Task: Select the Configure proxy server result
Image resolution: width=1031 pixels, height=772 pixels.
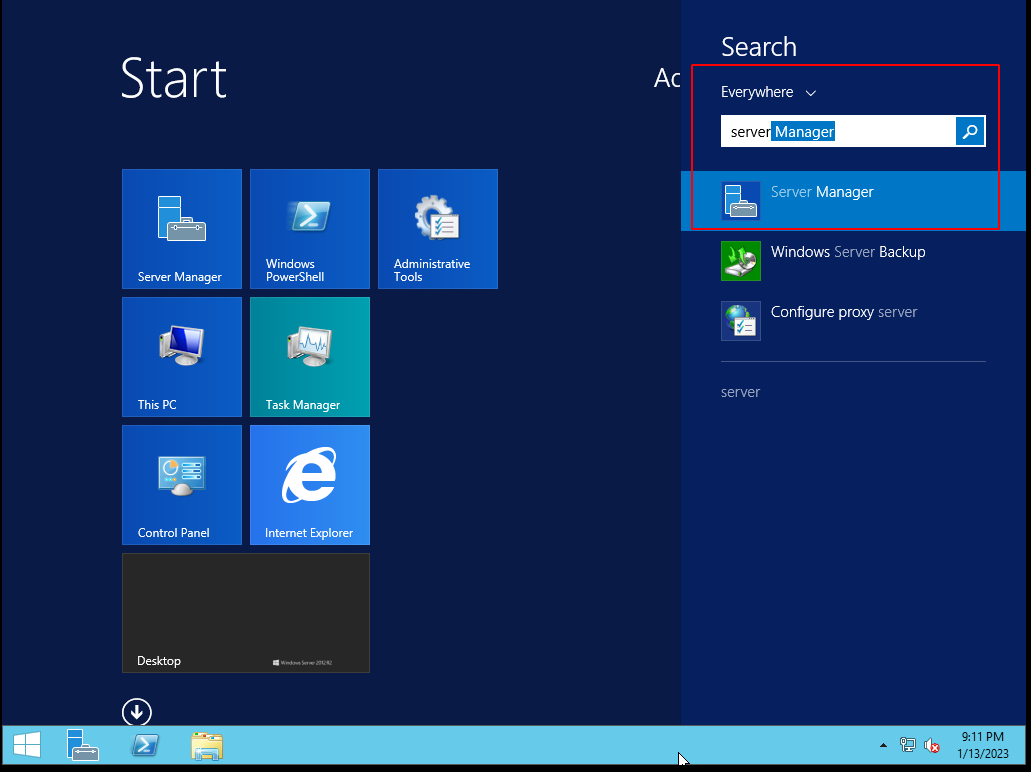Action: 853,320
